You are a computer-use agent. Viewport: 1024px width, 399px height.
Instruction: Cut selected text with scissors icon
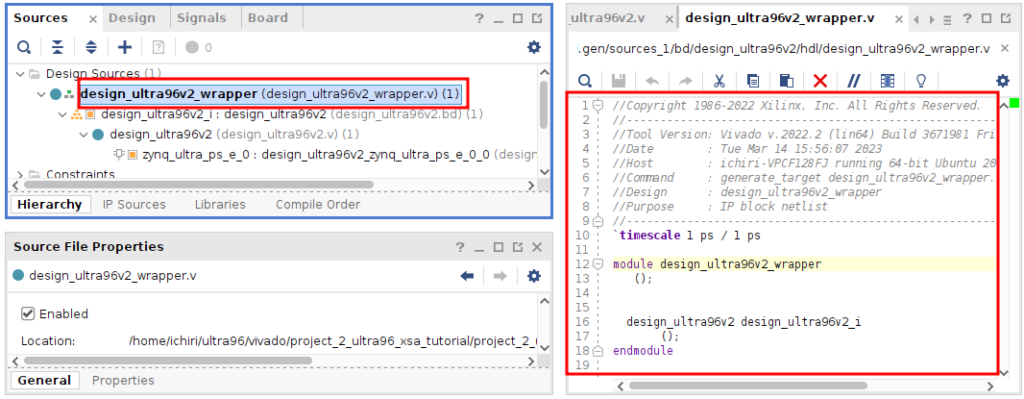tap(719, 81)
